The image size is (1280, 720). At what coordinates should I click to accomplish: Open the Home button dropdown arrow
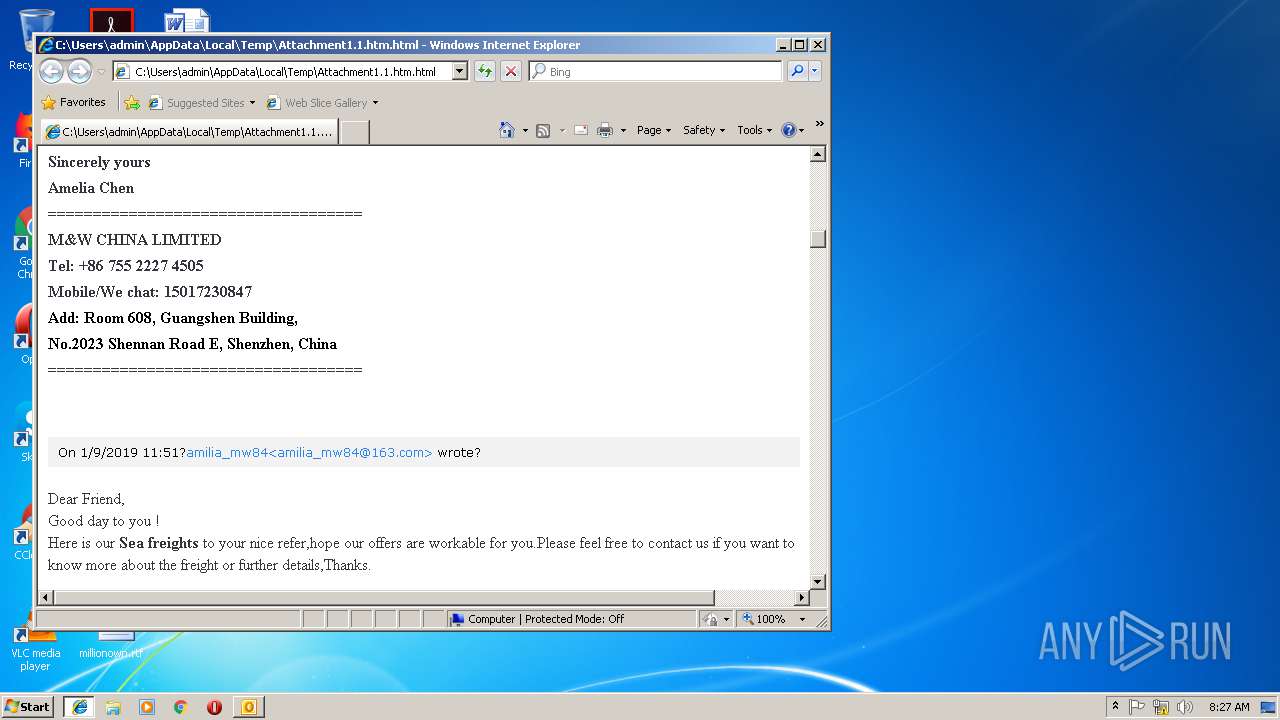point(525,130)
